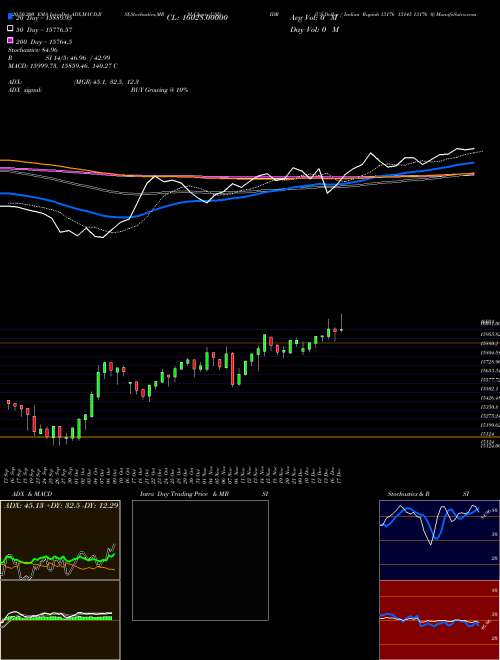Click the ADX (MGR) 45.1, 32.5, 12.3 readout
Screen dimensions: 500x660
[x=74, y=82]
